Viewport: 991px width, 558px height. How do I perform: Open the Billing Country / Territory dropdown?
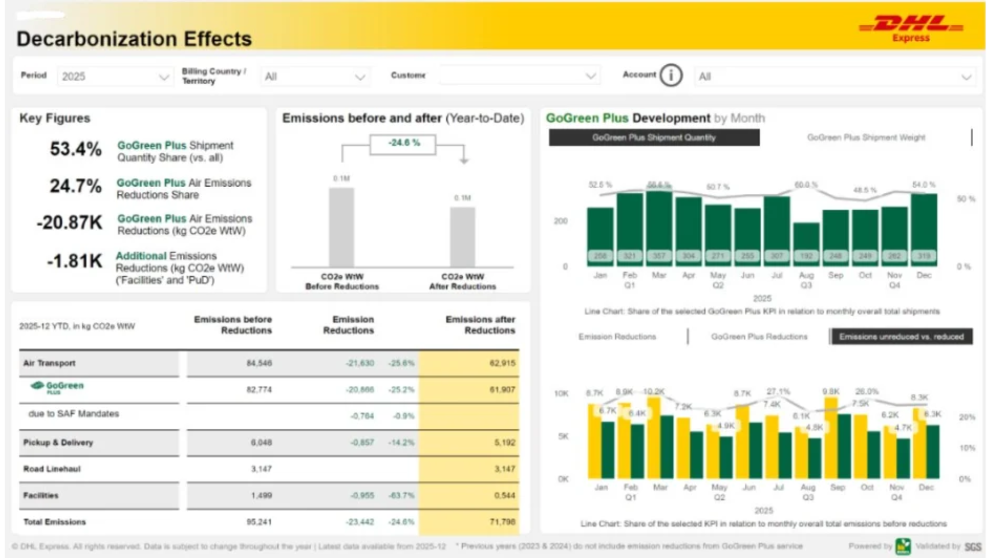click(x=315, y=76)
